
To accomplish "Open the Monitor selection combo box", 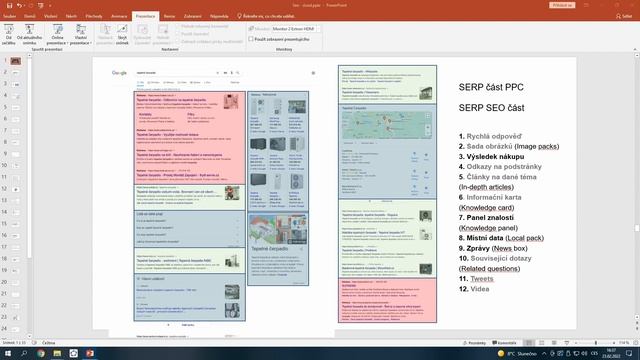I will 296,29.
